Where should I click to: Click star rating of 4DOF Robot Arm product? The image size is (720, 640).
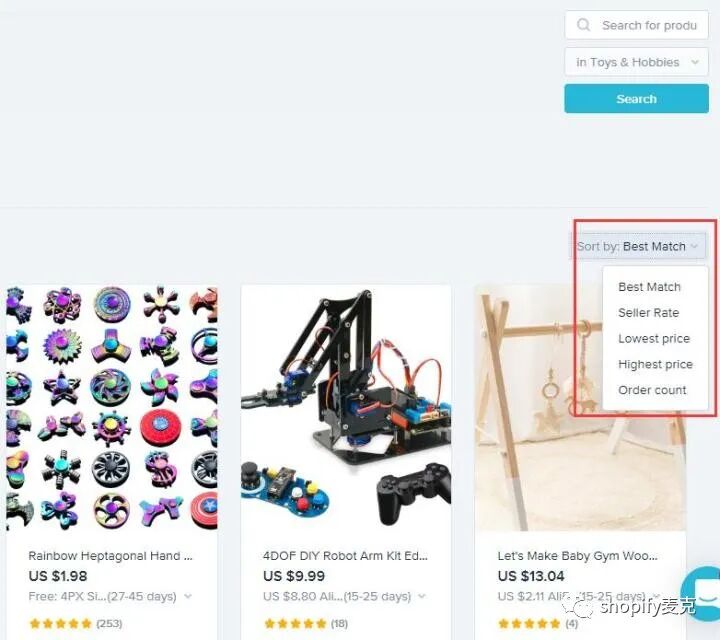295,623
